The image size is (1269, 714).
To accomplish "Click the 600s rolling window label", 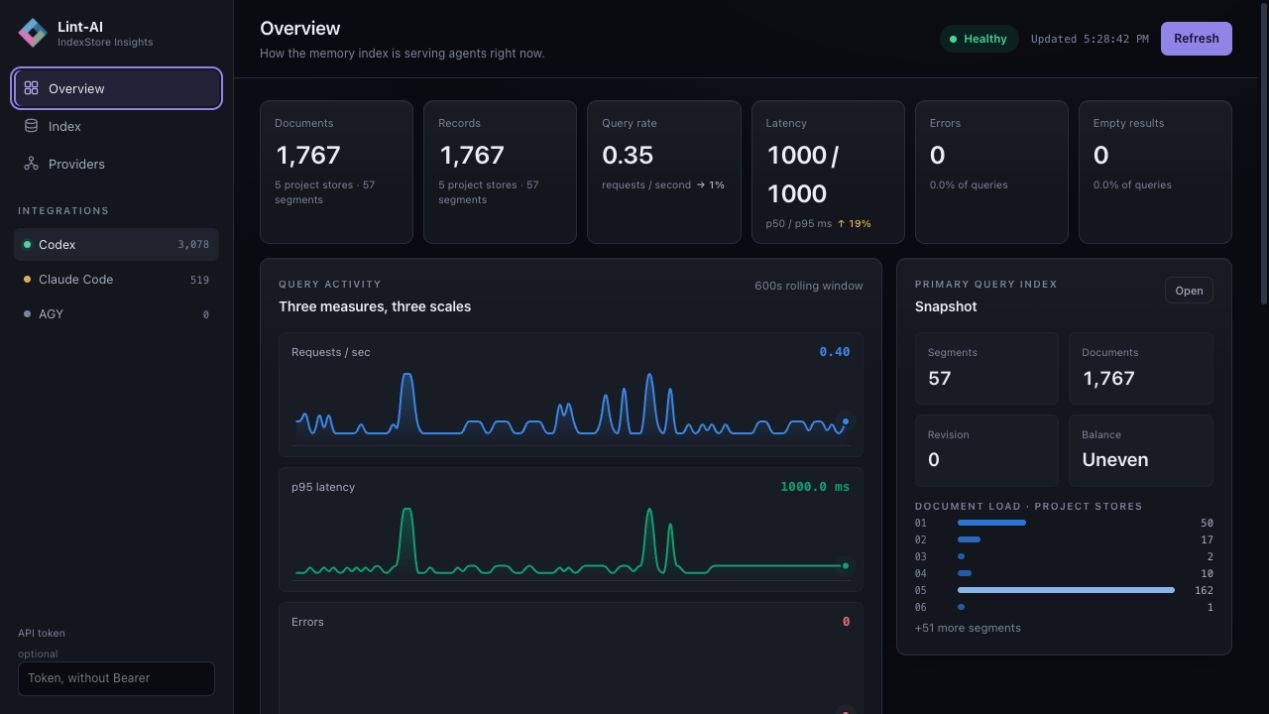I will pos(808,286).
